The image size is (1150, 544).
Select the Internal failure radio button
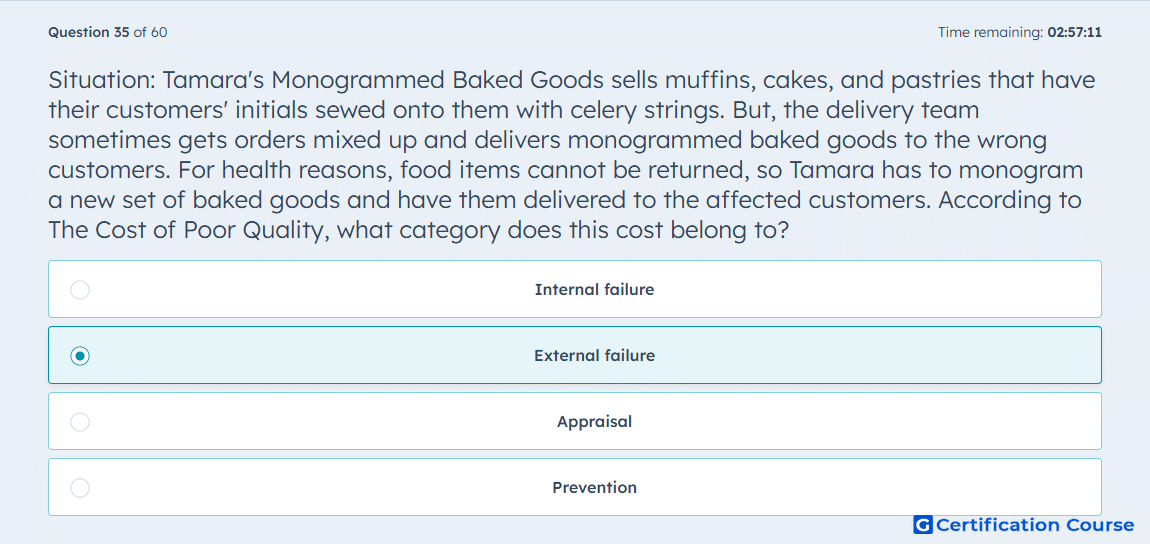click(80, 290)
